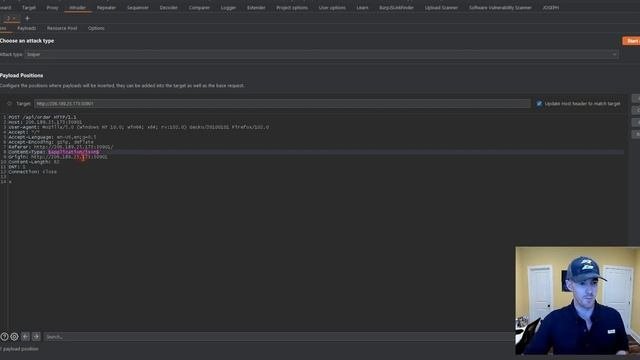
Task: Switch to the Options sub-tab
Action: point(96,28)
